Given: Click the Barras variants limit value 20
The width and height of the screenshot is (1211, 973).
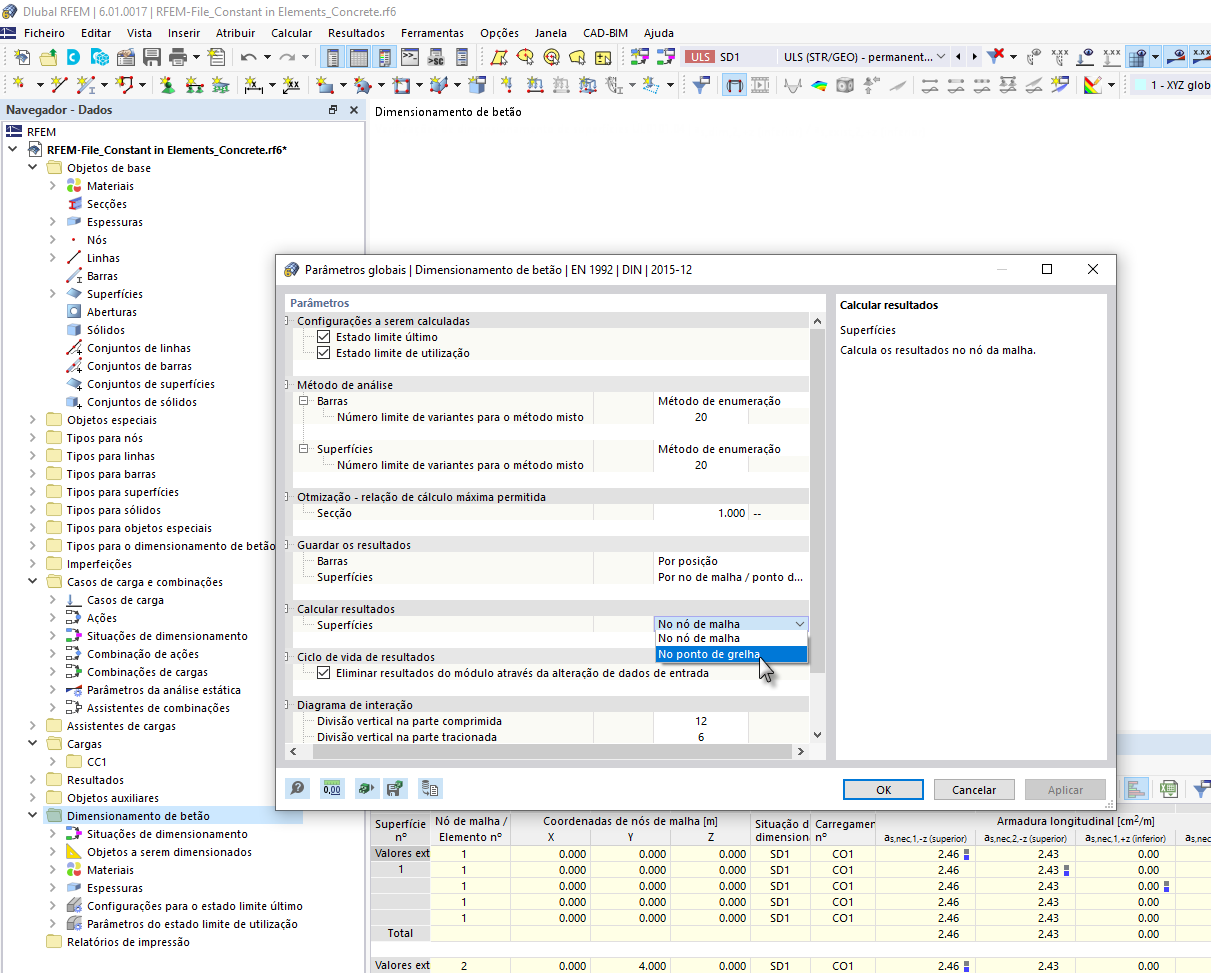Looking at the screenshot, I should pyautogui.click(x=701, y=417).
